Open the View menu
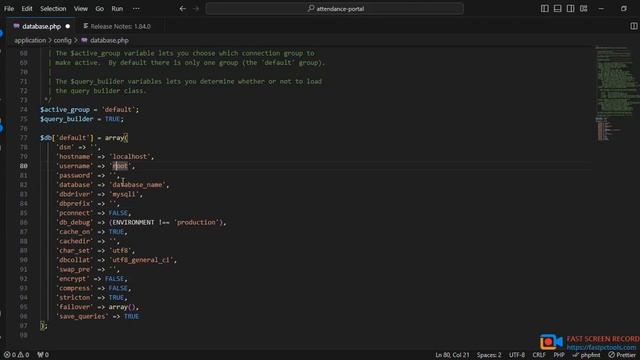This screenshot has height=360, width=640. tap(81, 9)
